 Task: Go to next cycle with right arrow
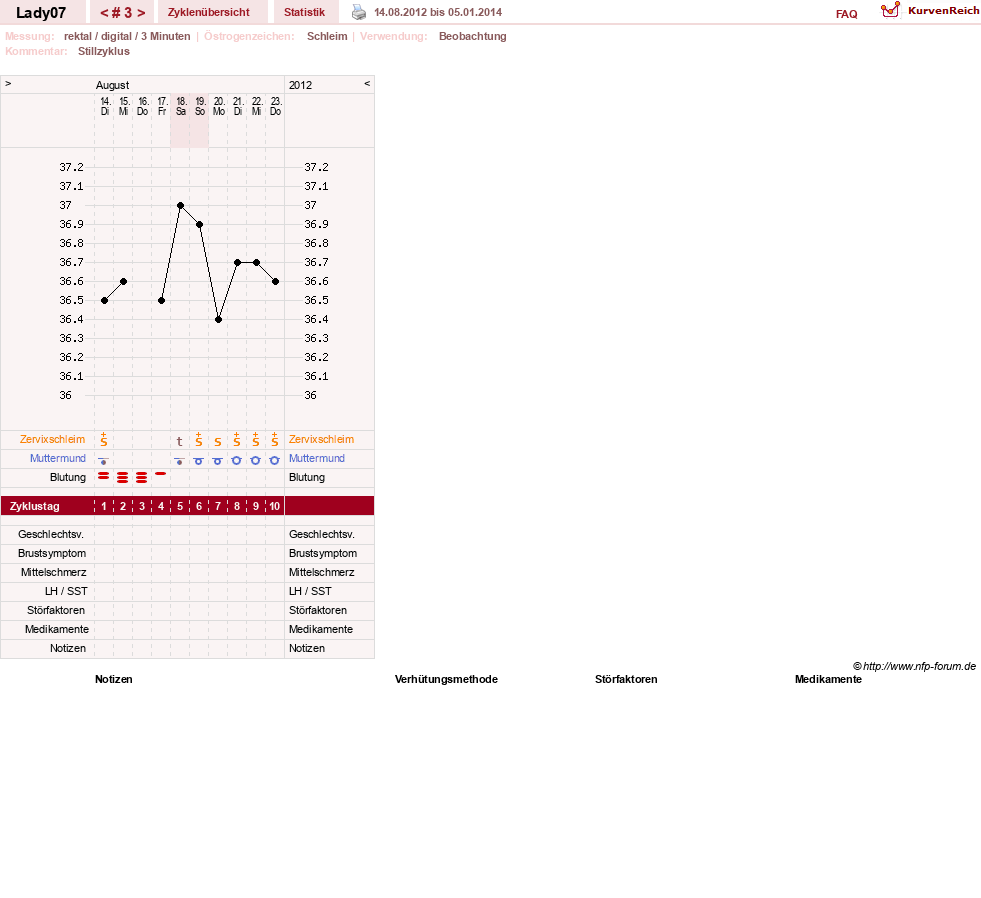(x=141, y=13)
